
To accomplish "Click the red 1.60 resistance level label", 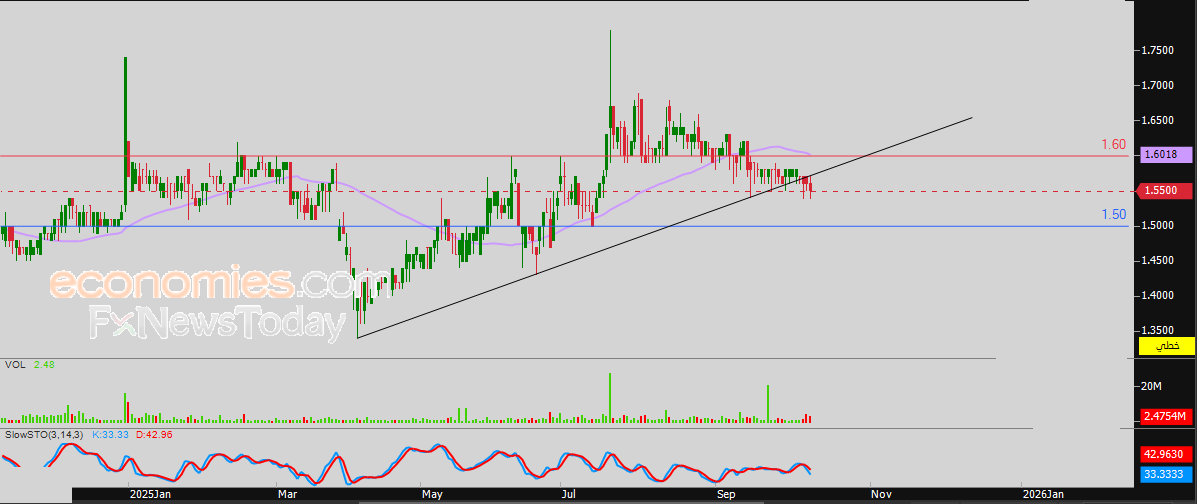I will click(x=1113, y=145).
